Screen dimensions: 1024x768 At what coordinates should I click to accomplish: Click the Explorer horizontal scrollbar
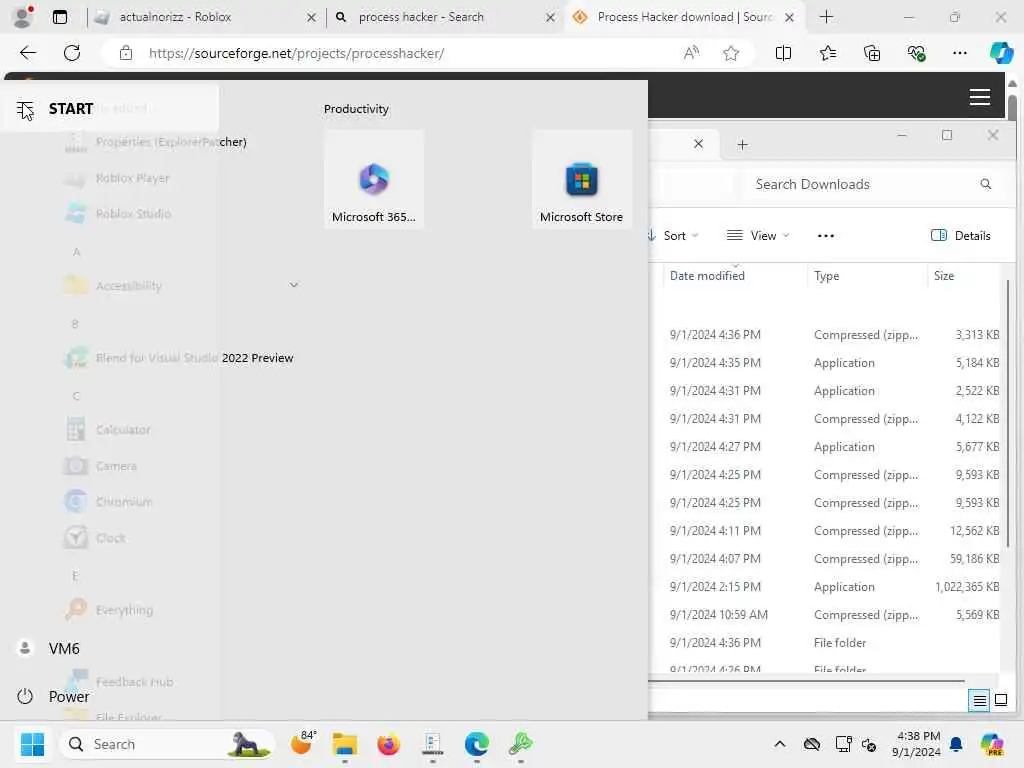click(x=807, y=680)
